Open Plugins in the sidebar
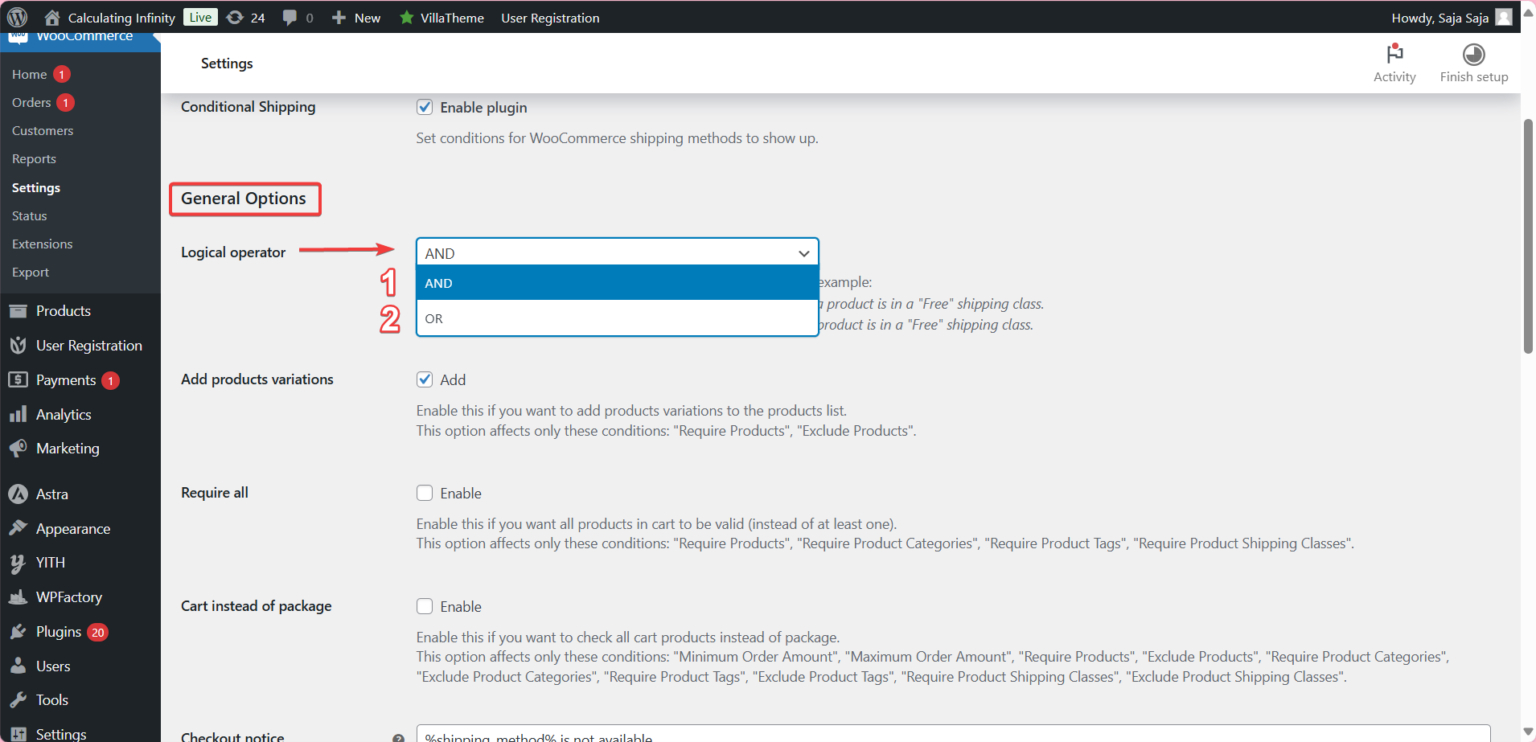Screen dimensions: 1536x742 click(58, 632)
